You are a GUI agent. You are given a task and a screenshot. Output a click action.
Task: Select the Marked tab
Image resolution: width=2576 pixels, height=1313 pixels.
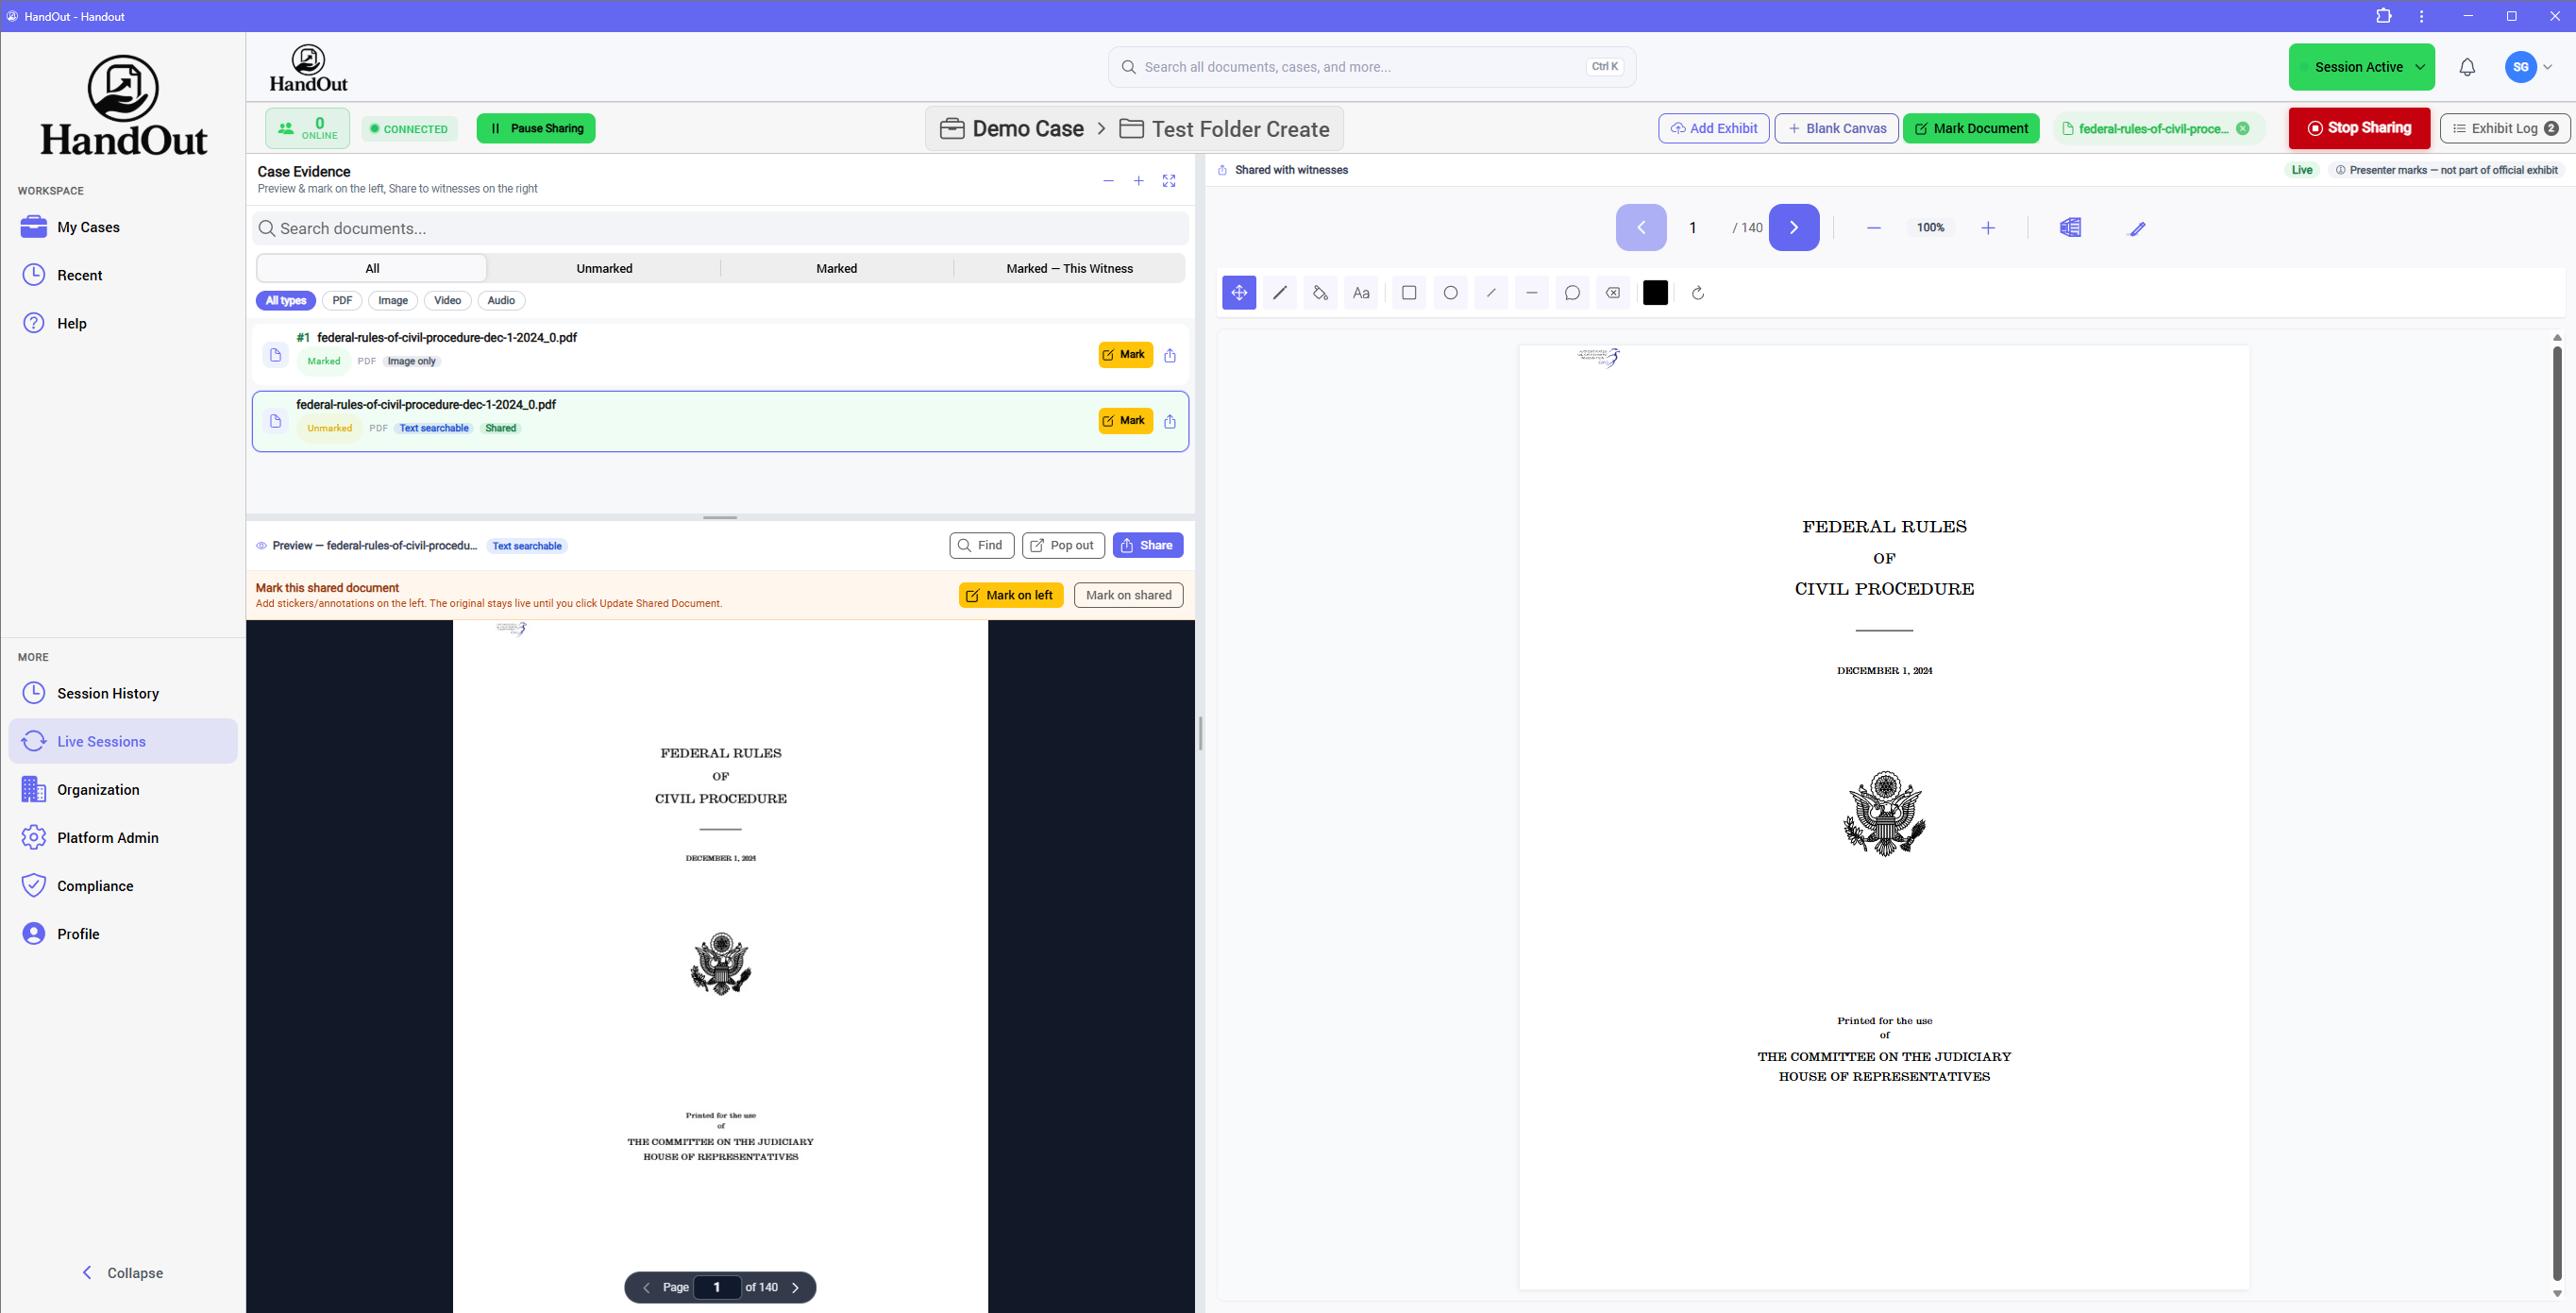pyautogui.click(x=836, y=268)
